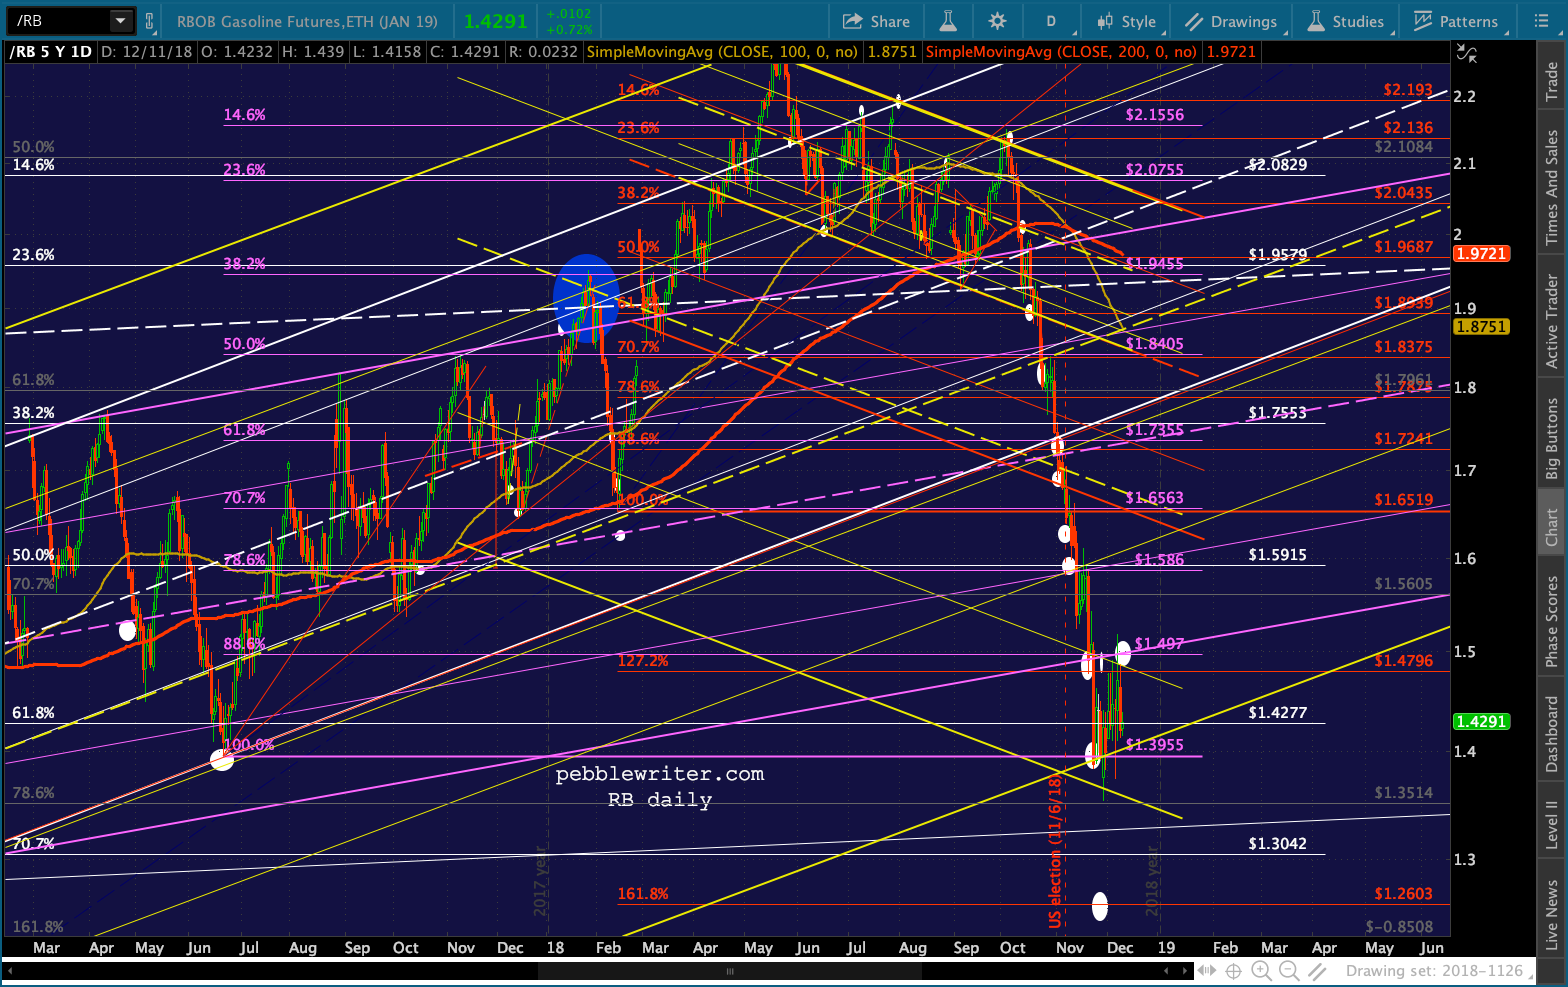Click the $1.6519 red level label

[1403, 500]
